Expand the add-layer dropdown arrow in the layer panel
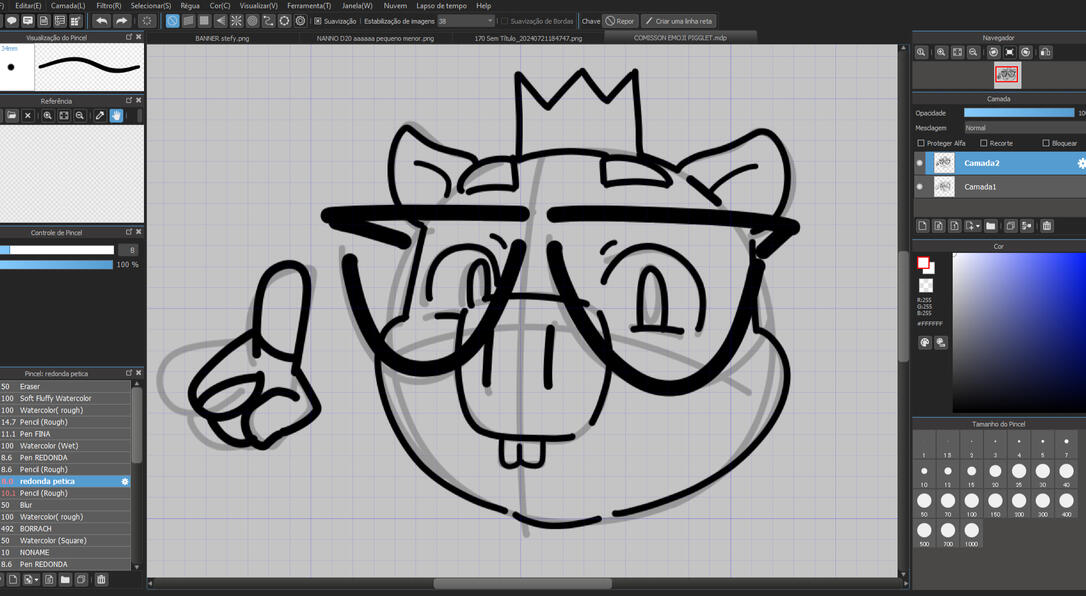The height and width of the screenshot is (596, 1086). click(977, 225)
